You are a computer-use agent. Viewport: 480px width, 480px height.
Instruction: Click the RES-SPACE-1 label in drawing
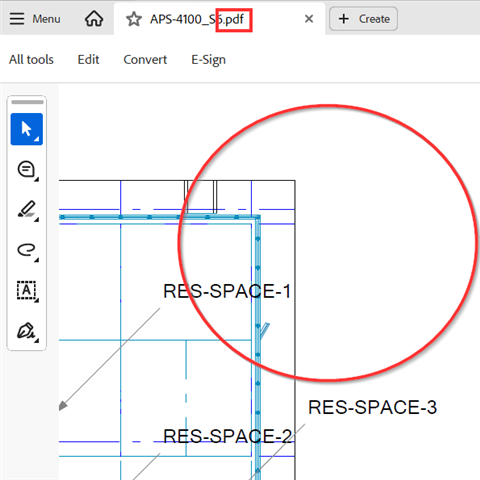(227, 291)
